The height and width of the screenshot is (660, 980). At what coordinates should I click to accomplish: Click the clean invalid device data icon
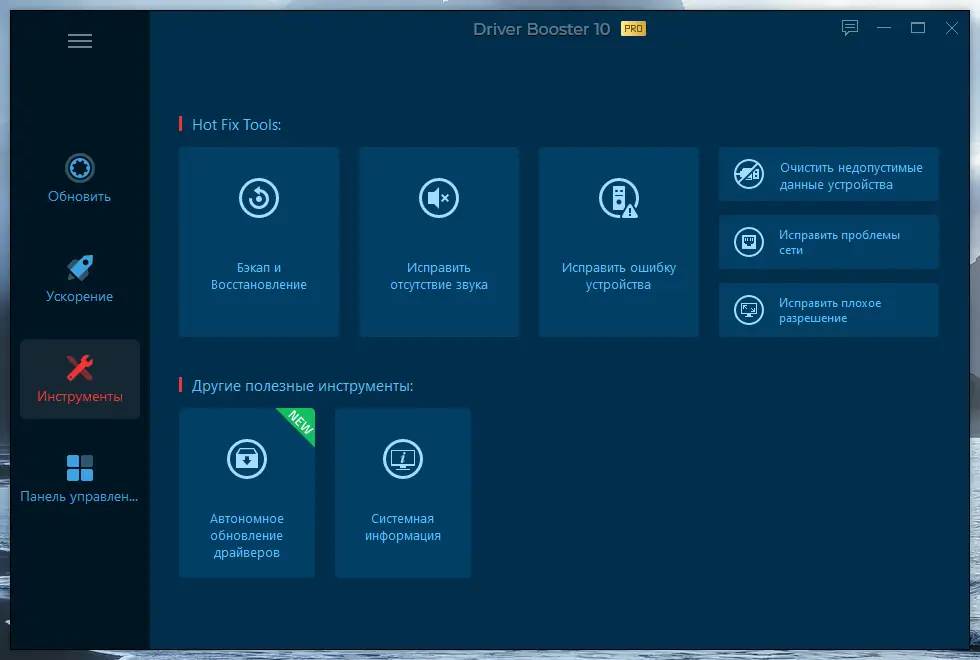[749, 174]
